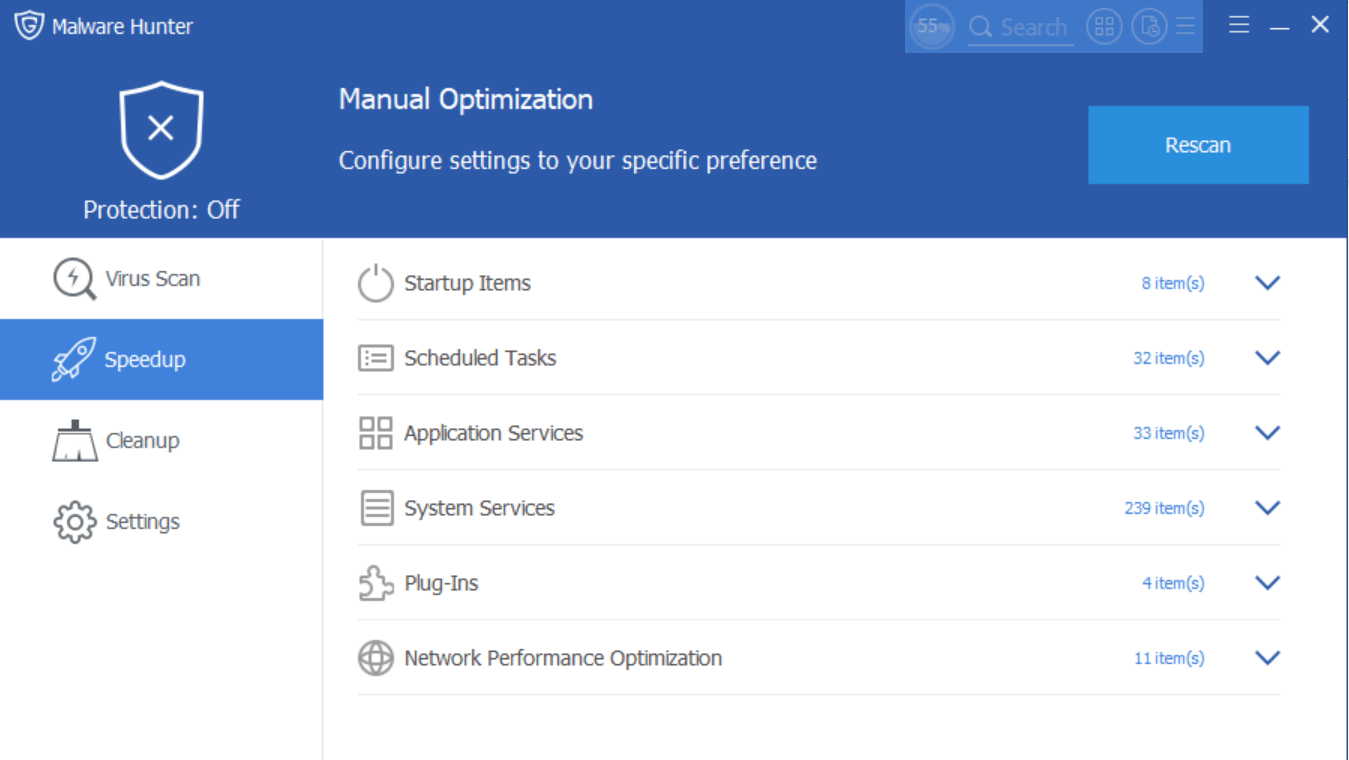Click the Plug-Ins puzzle piece icon

375,583
